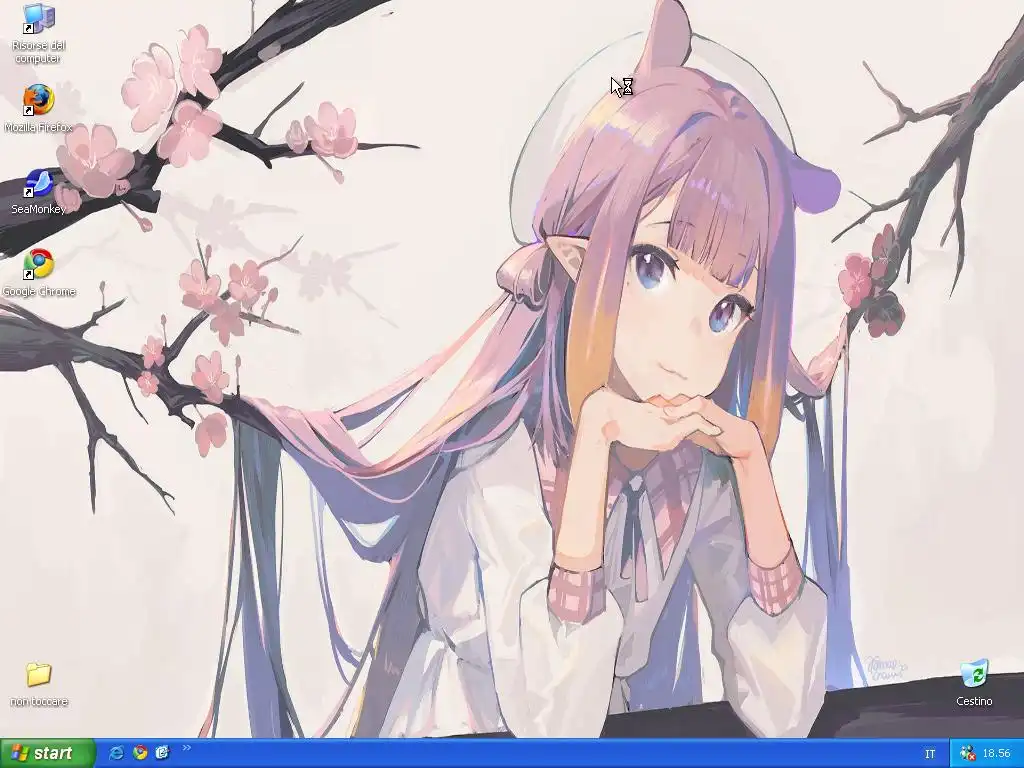Select the SeaMonkey desktop shortcut
1024x768 pixels.
(x=39, y=192)
